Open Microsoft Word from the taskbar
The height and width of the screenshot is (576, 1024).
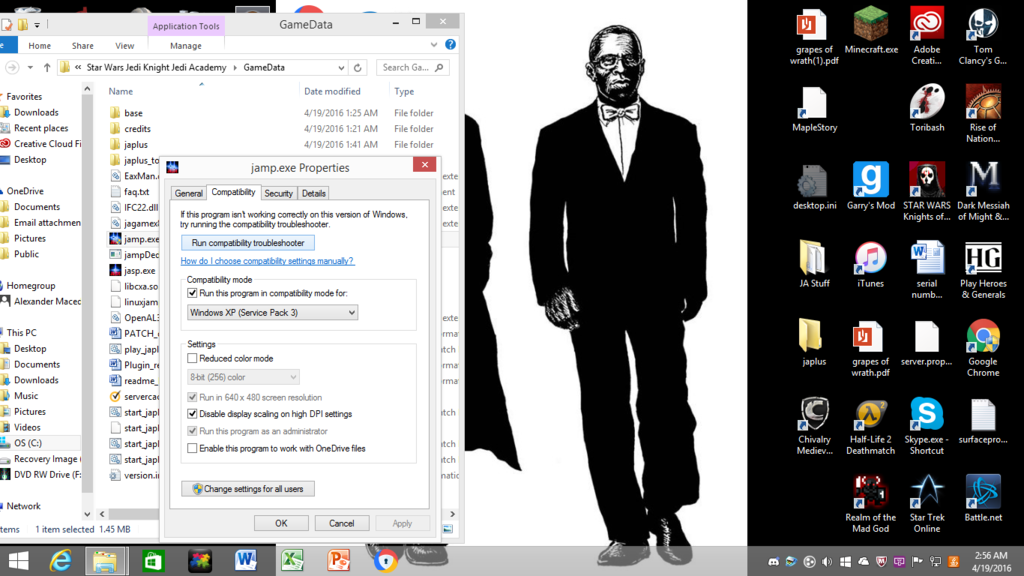tap(246, 561)
